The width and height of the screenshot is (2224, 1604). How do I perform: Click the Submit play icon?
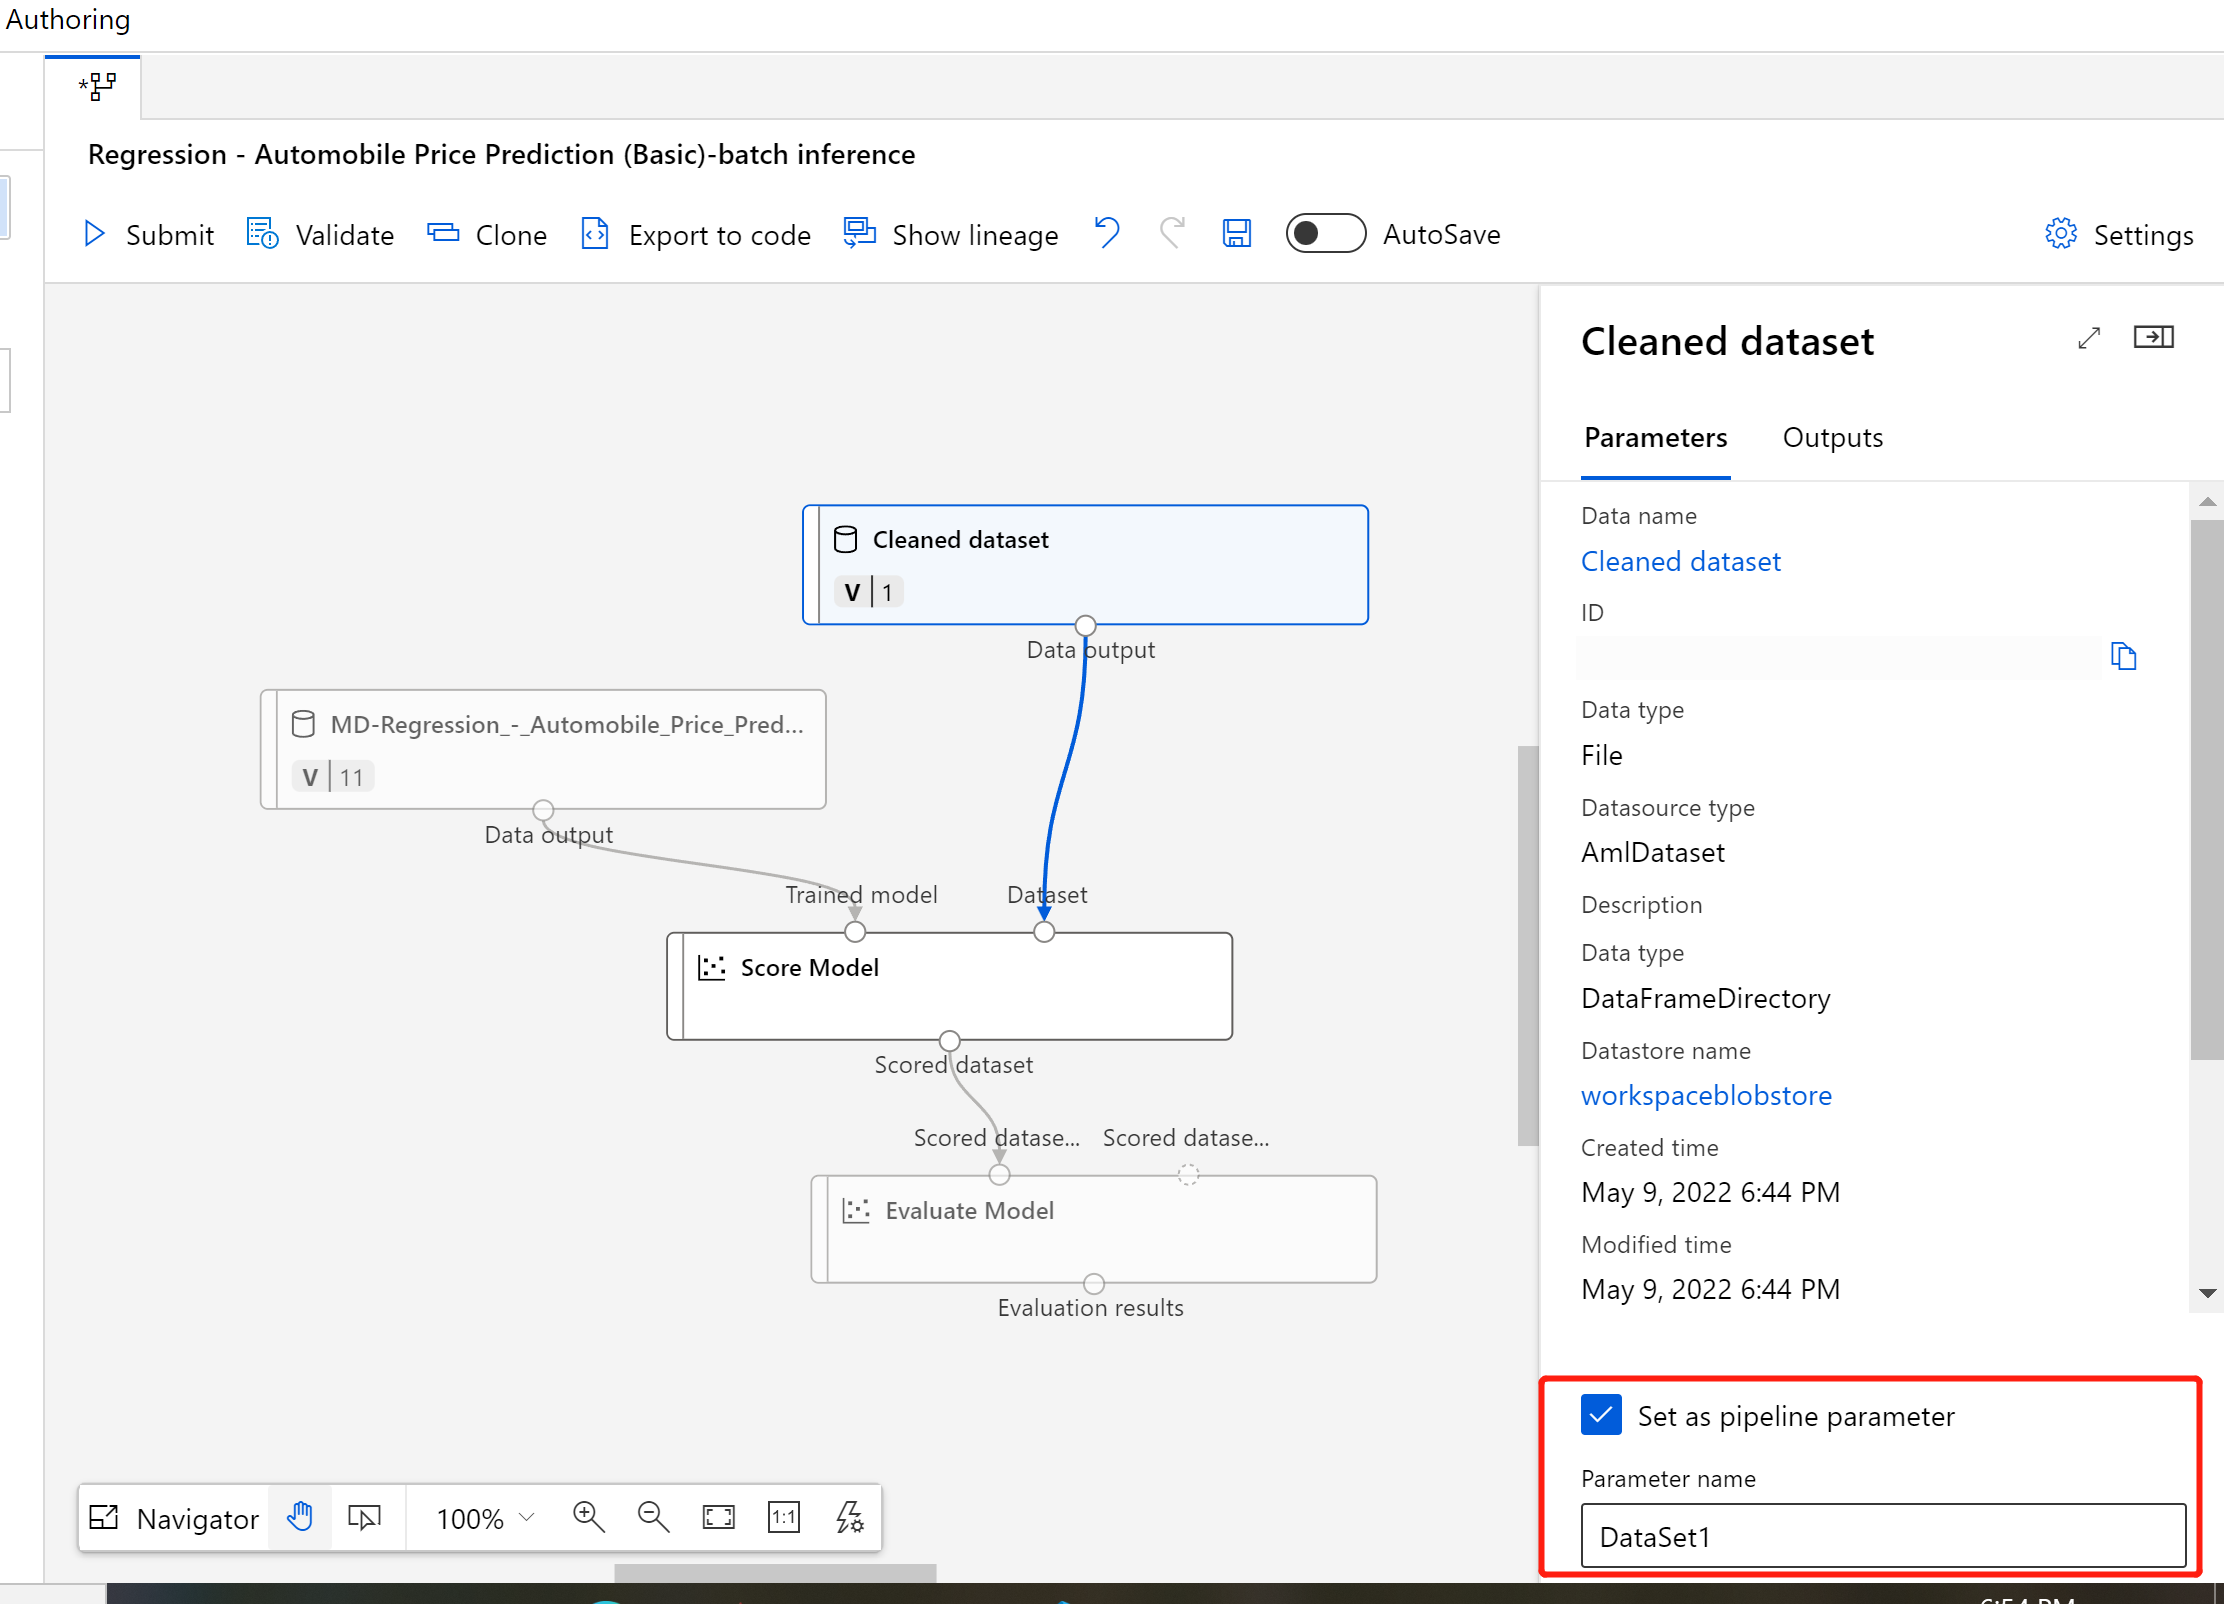point(95,234)
